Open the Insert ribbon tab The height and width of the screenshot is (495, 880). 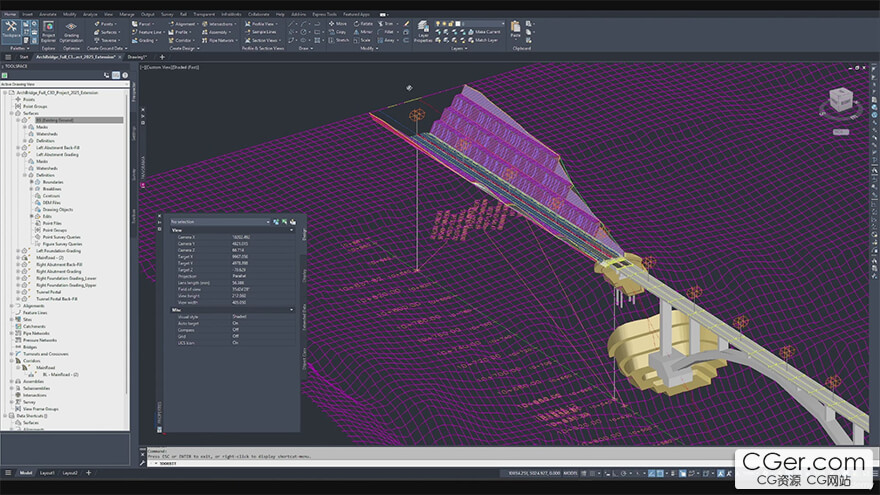[x=27, y=14]
